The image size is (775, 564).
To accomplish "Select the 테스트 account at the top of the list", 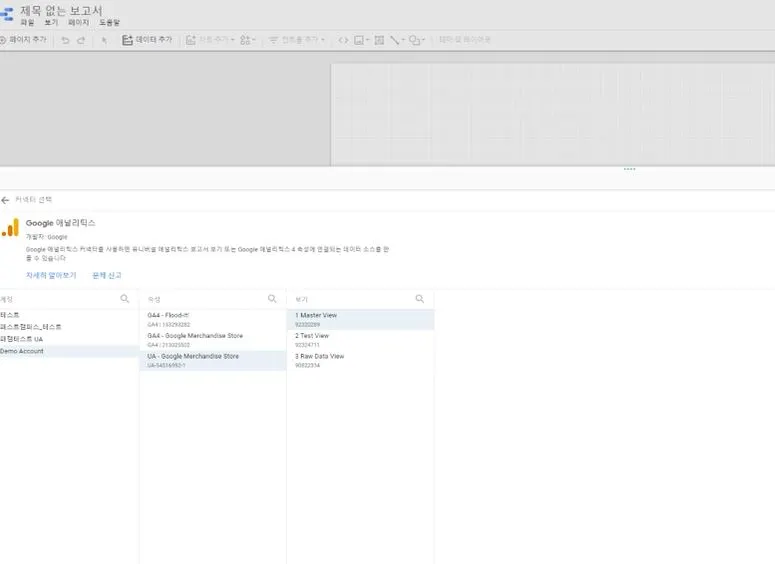I will click(69, 315).
